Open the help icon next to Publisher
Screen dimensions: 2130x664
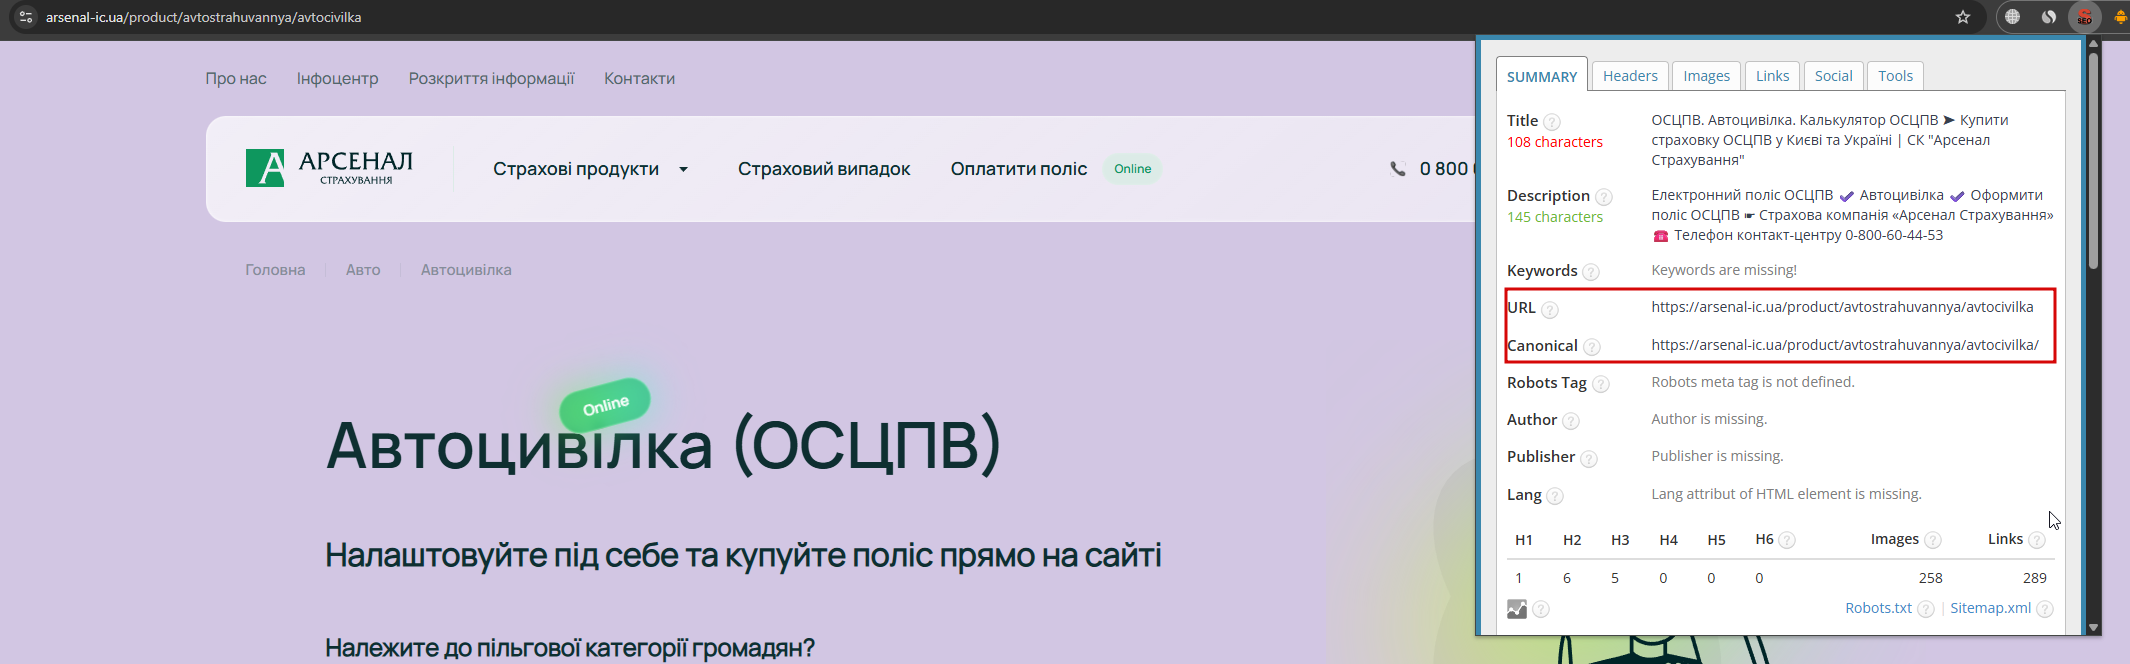coord(1589,459)
